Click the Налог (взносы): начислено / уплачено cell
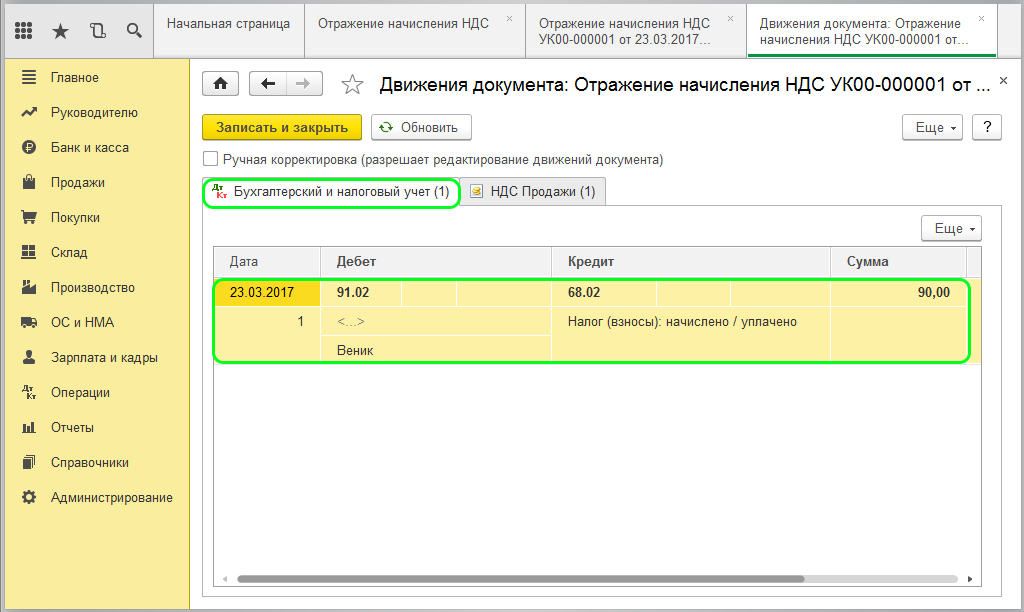The width and height of the screenshot is (1024, 612). 691,321
